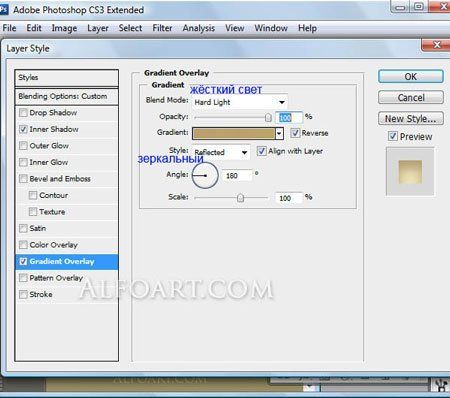This screenshot has height=398, width=450.
Task: Toggle the Preview checkbox
Action: point(393,136)
